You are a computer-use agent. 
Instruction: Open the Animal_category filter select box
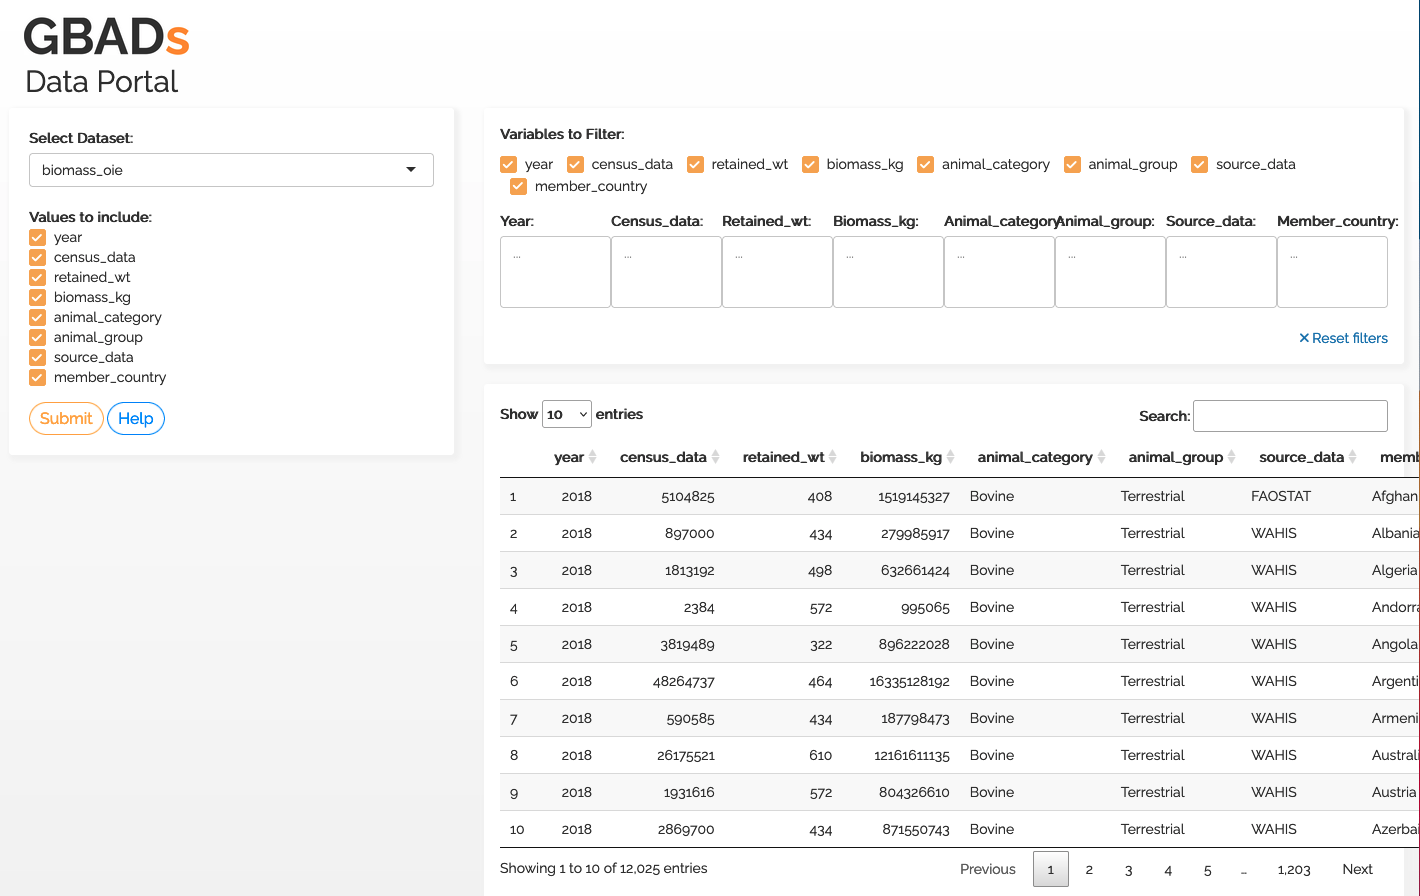pyautogui.click(x=998, y=272)
